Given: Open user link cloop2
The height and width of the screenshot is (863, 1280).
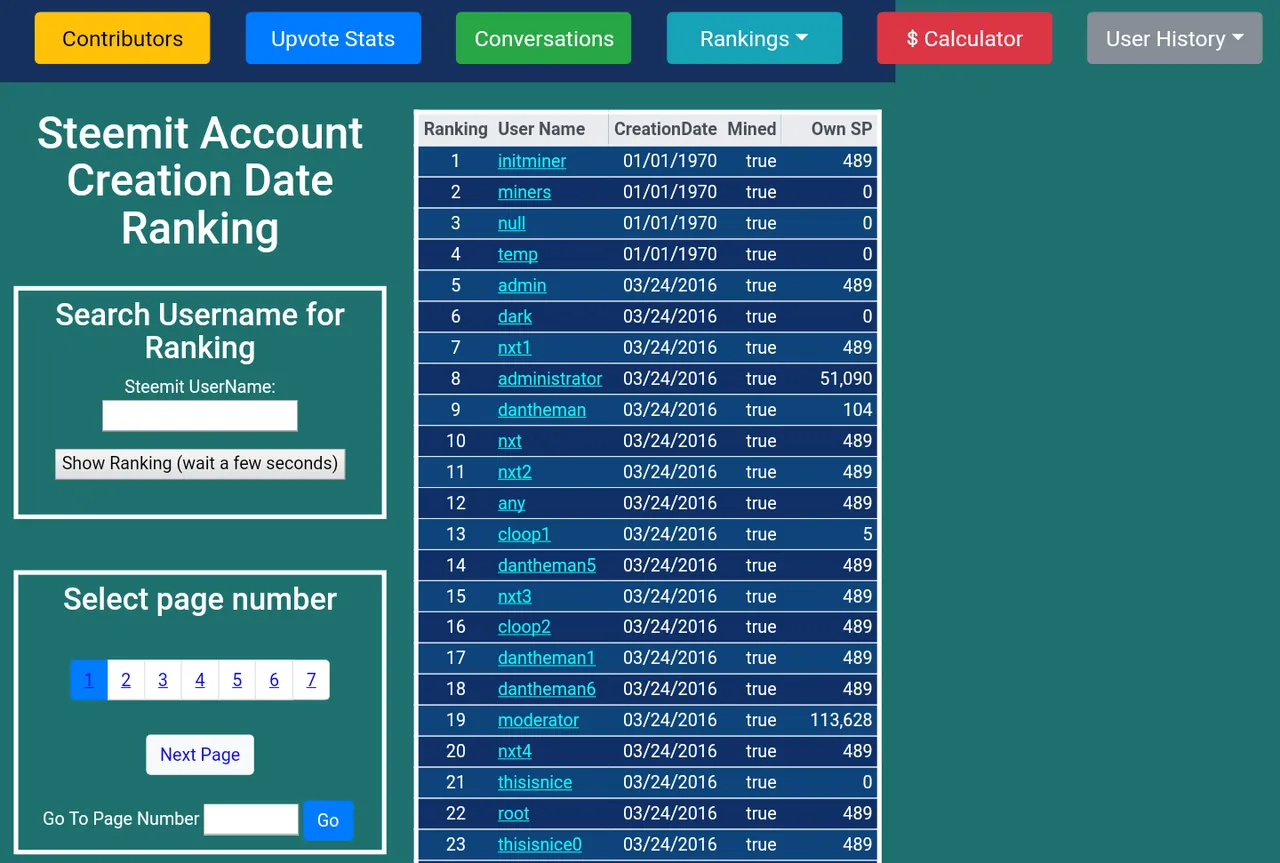Looking at the screenshot, I should click(x=524, y=627).
